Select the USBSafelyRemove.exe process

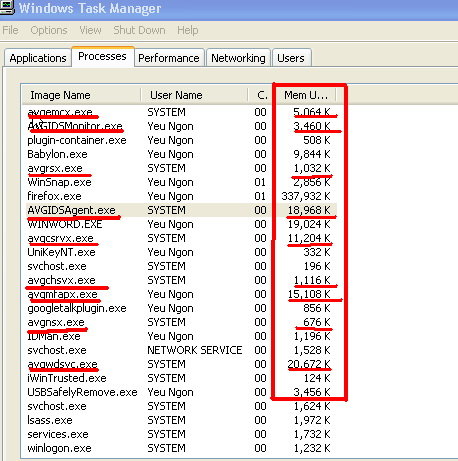click(x=180, y=392)
